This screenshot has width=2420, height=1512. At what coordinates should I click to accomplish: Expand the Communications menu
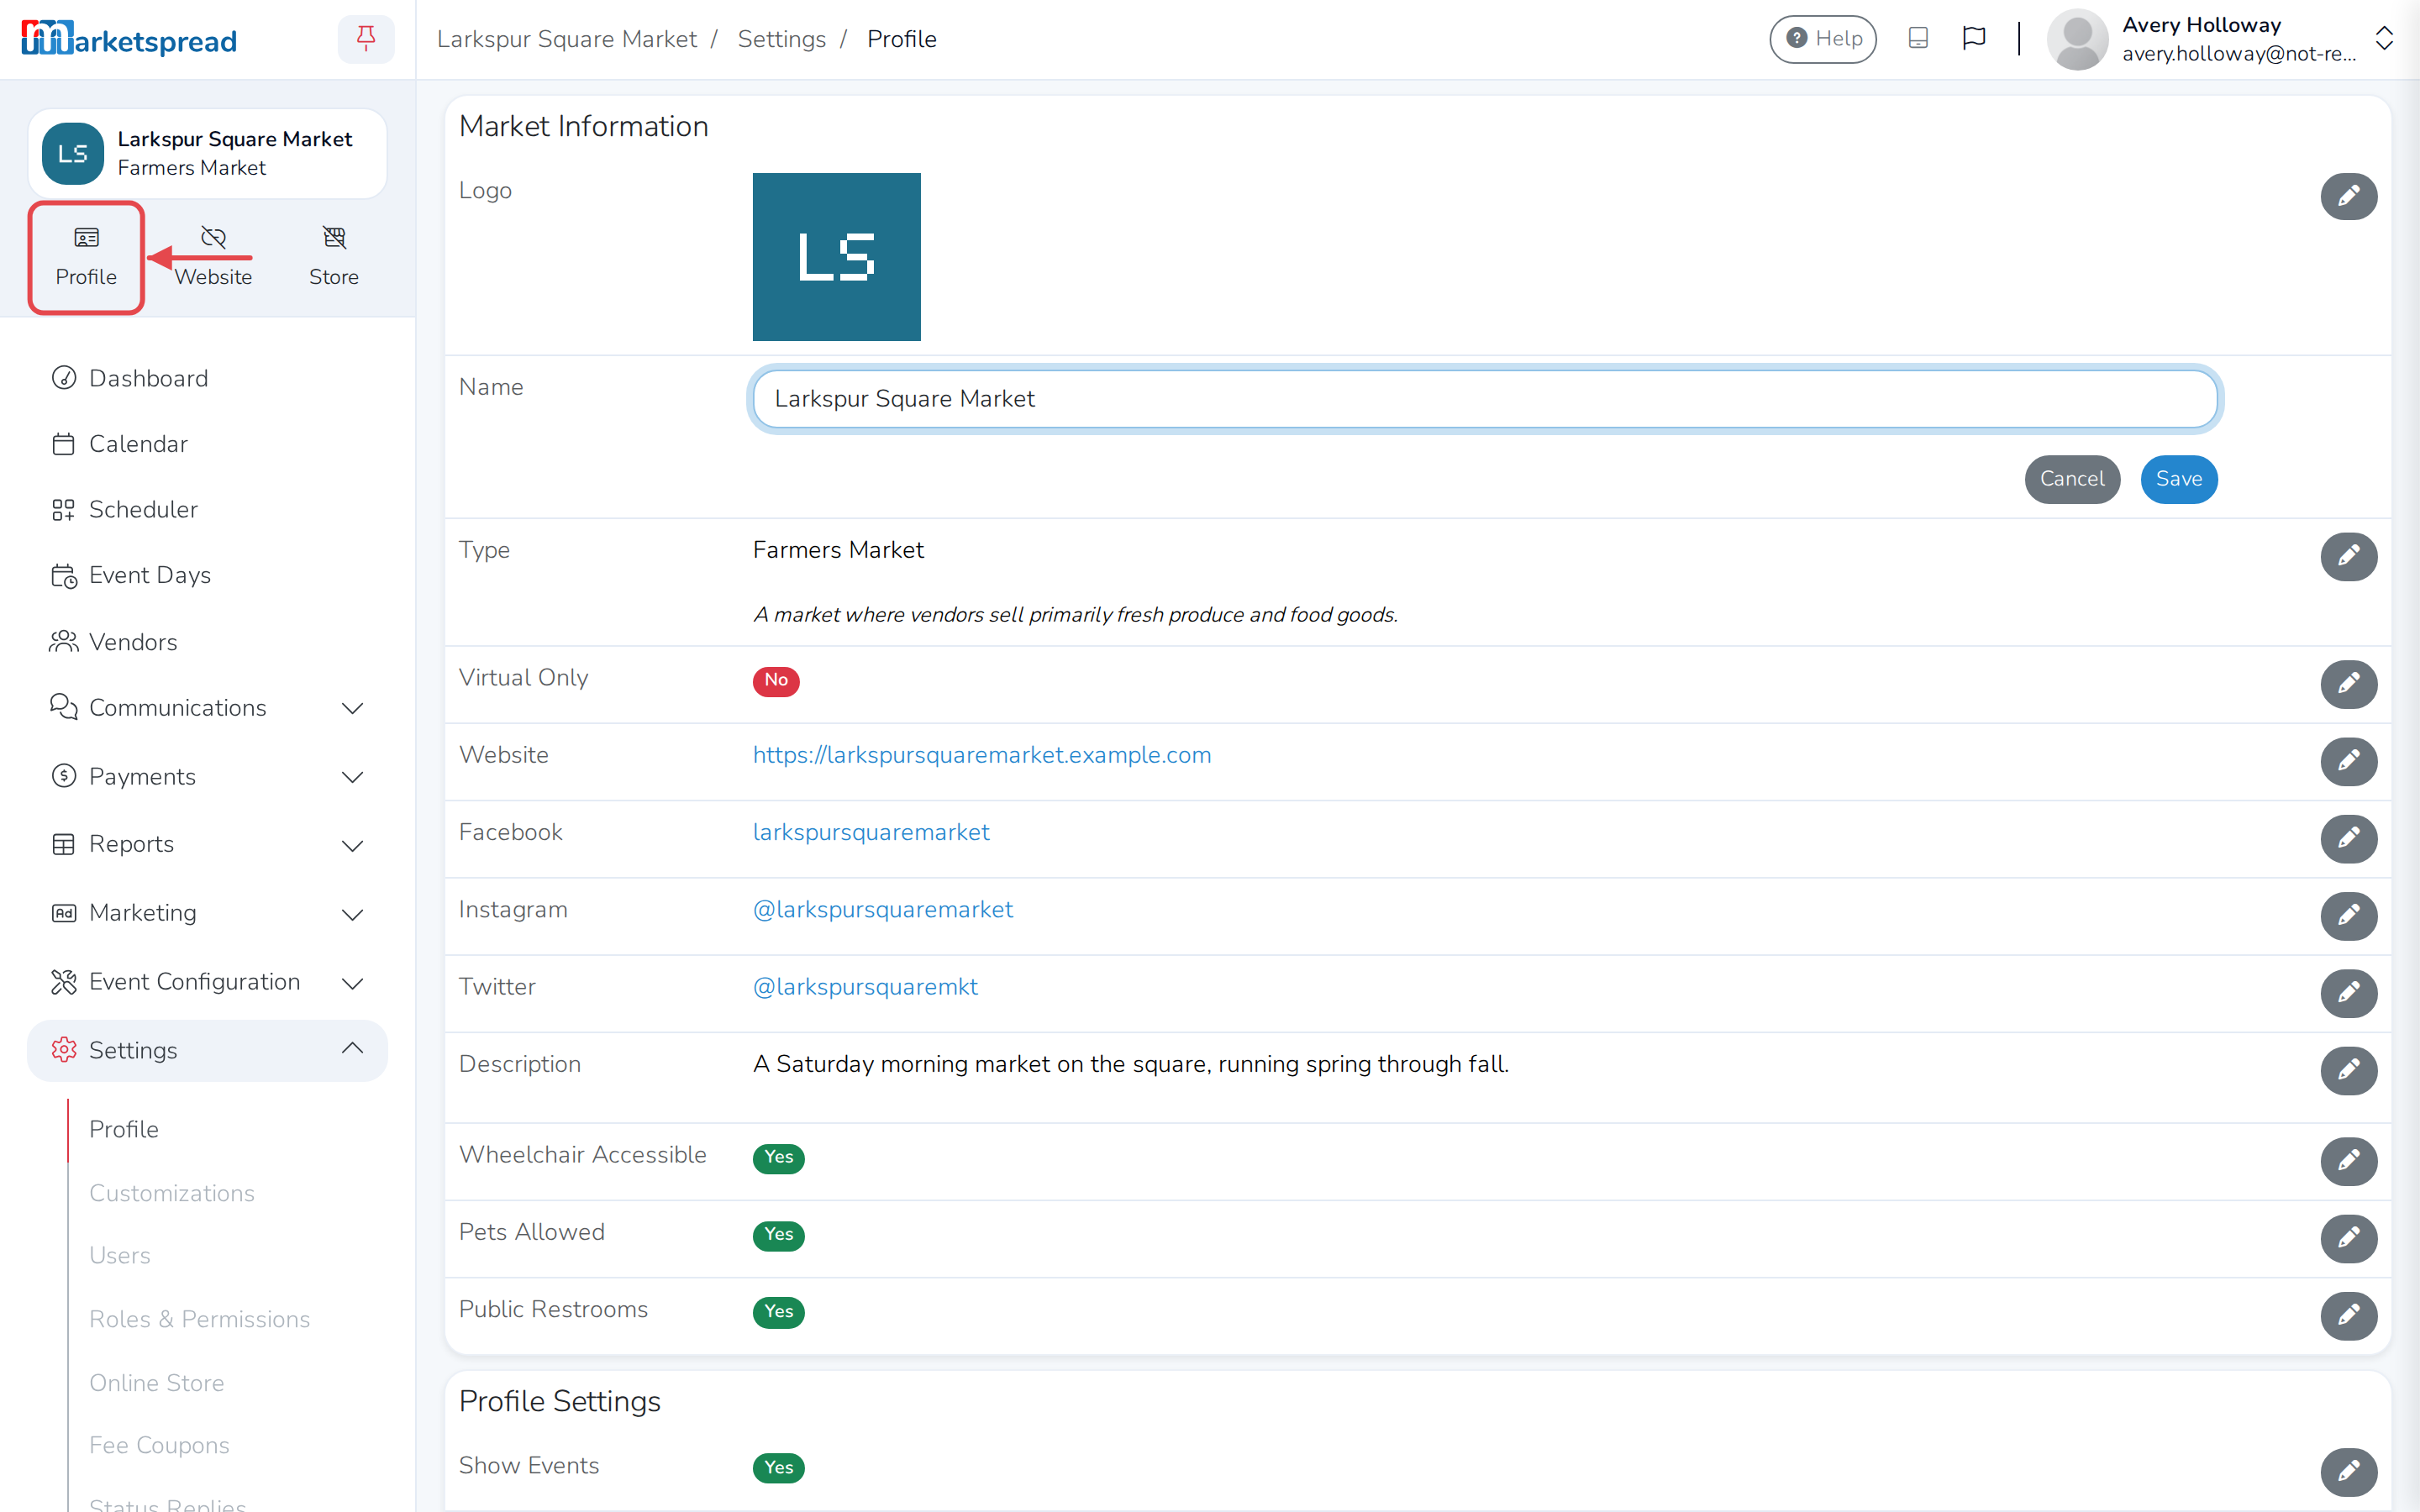pyautogui.click(x=207, y=708)
